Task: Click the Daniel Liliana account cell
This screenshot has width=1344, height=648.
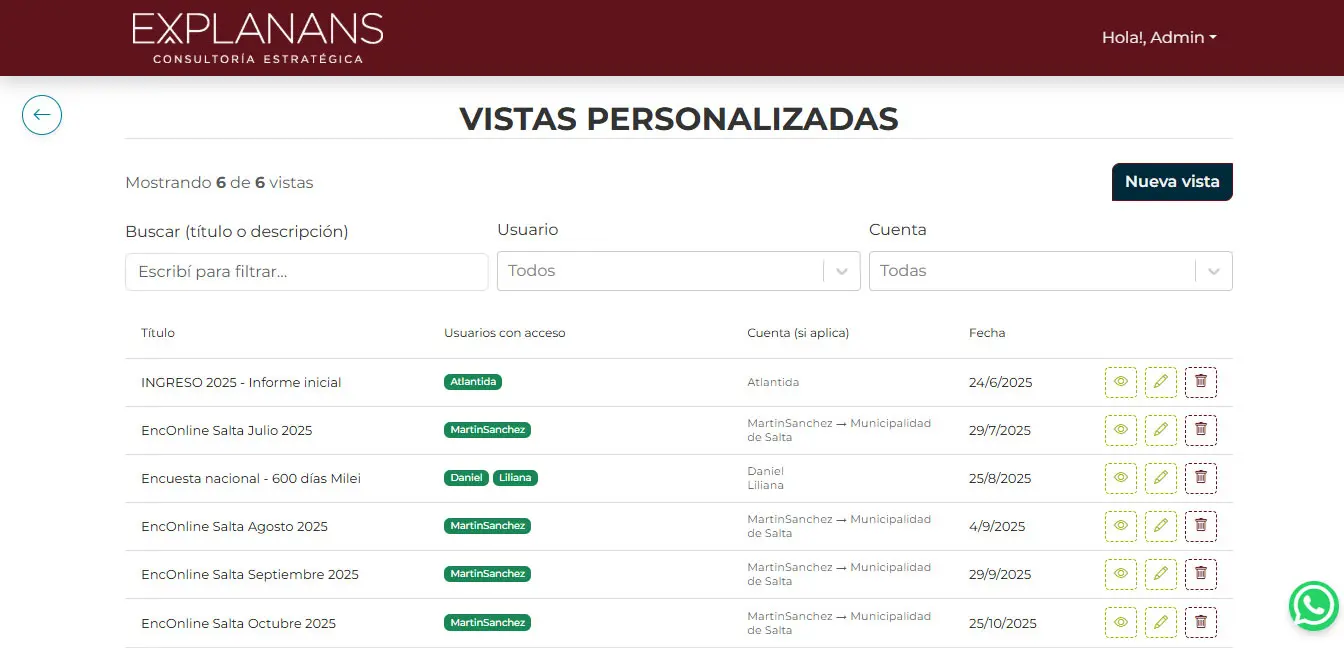Action: (x=766, y=478)
